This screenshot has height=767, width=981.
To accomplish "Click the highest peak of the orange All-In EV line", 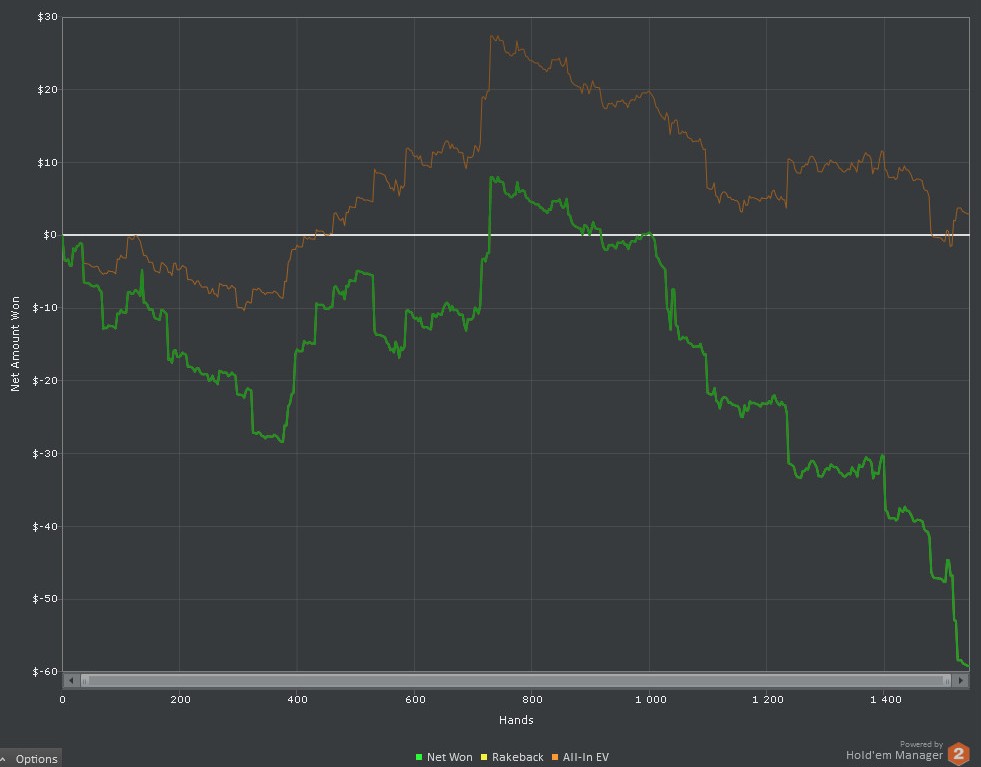I will click(x=493, y=37).
